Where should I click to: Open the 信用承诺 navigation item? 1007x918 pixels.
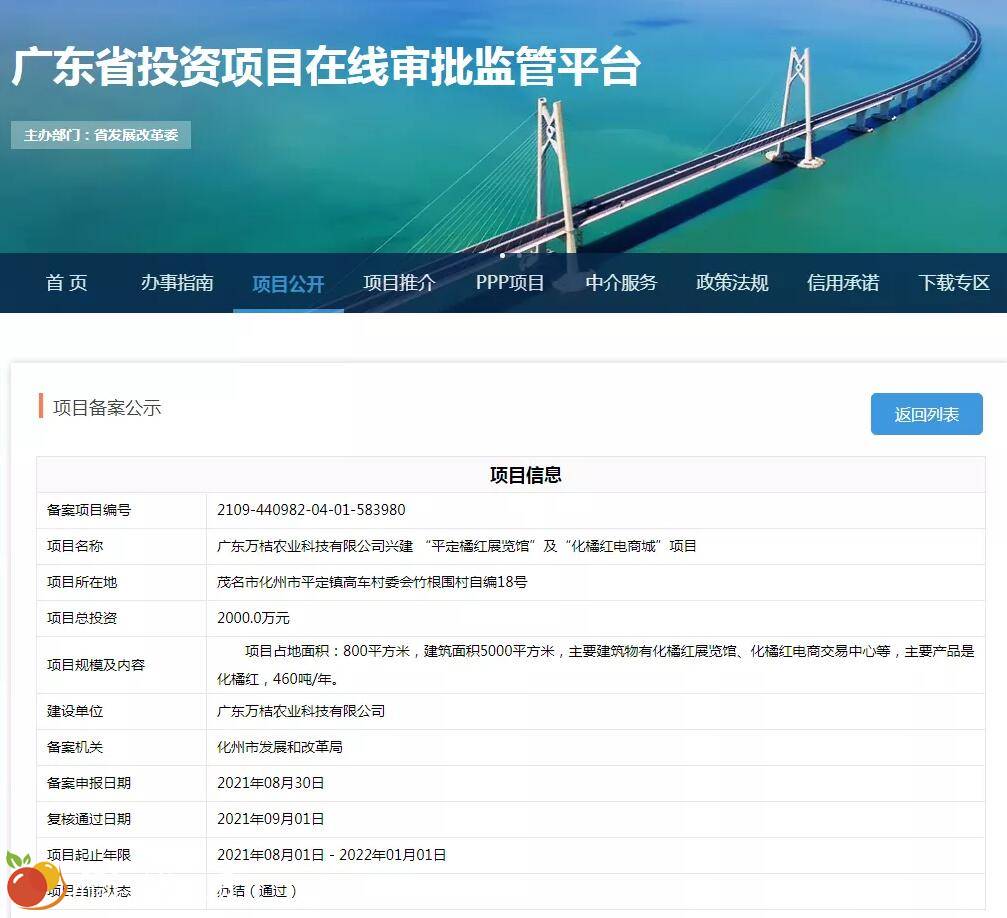tap(843, 283)
